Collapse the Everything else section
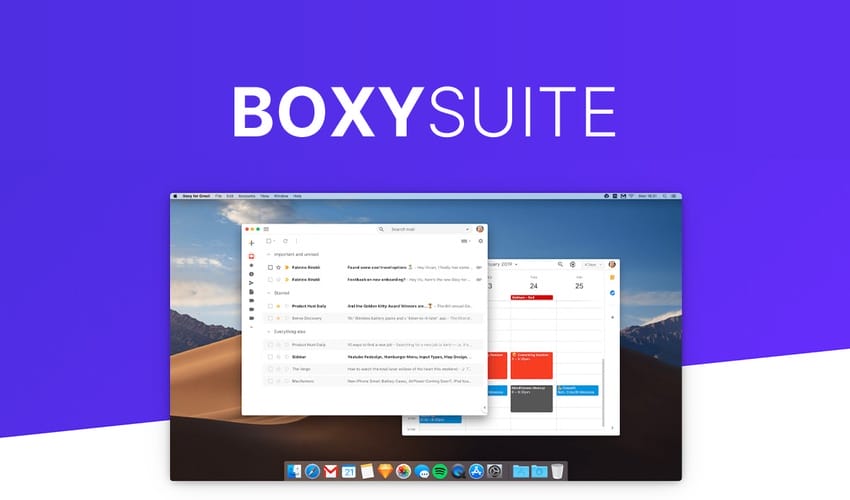Screen dimensions: 850x500 pyautogui.click(x=268, y=331)
